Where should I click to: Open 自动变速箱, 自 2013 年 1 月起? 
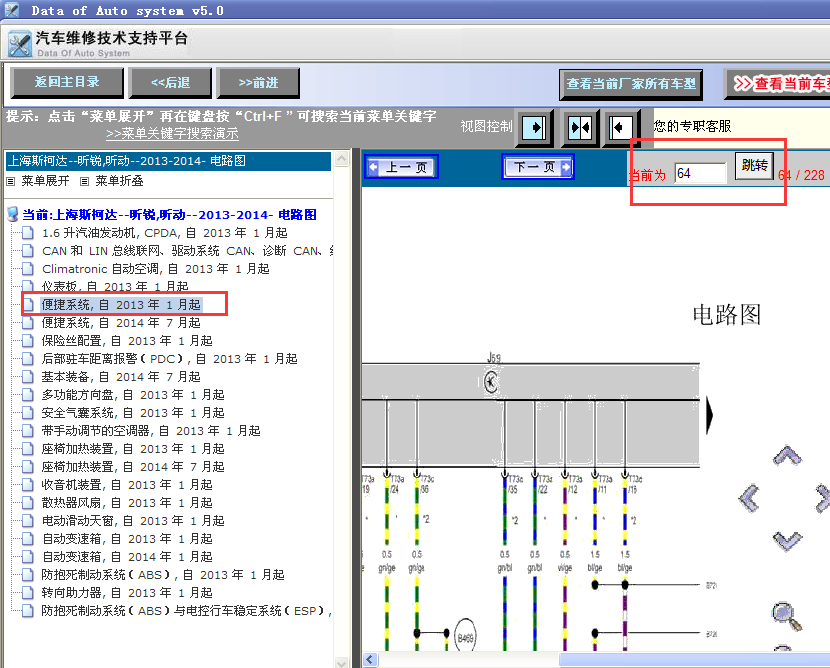click(127, 539)
